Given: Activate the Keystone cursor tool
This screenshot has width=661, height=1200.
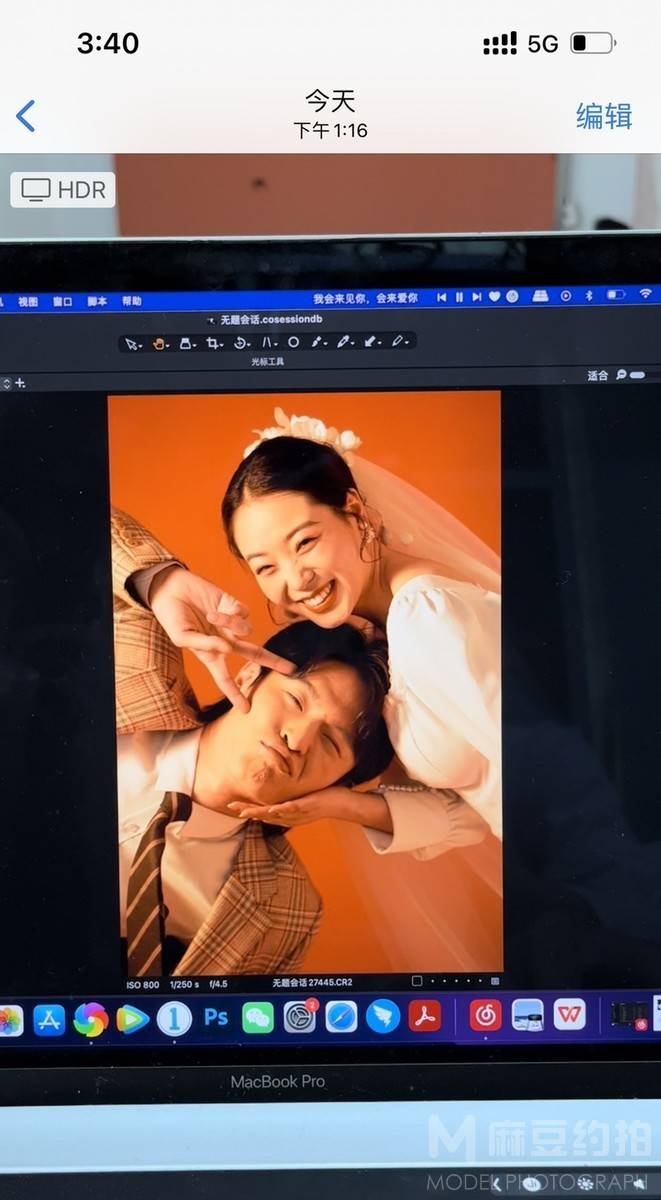Looking at the screenshot, I should [269, 343].
